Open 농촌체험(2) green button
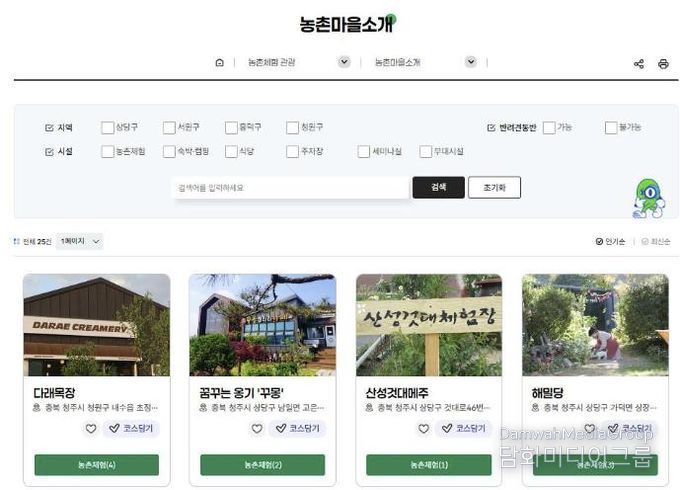 point(262,465)
